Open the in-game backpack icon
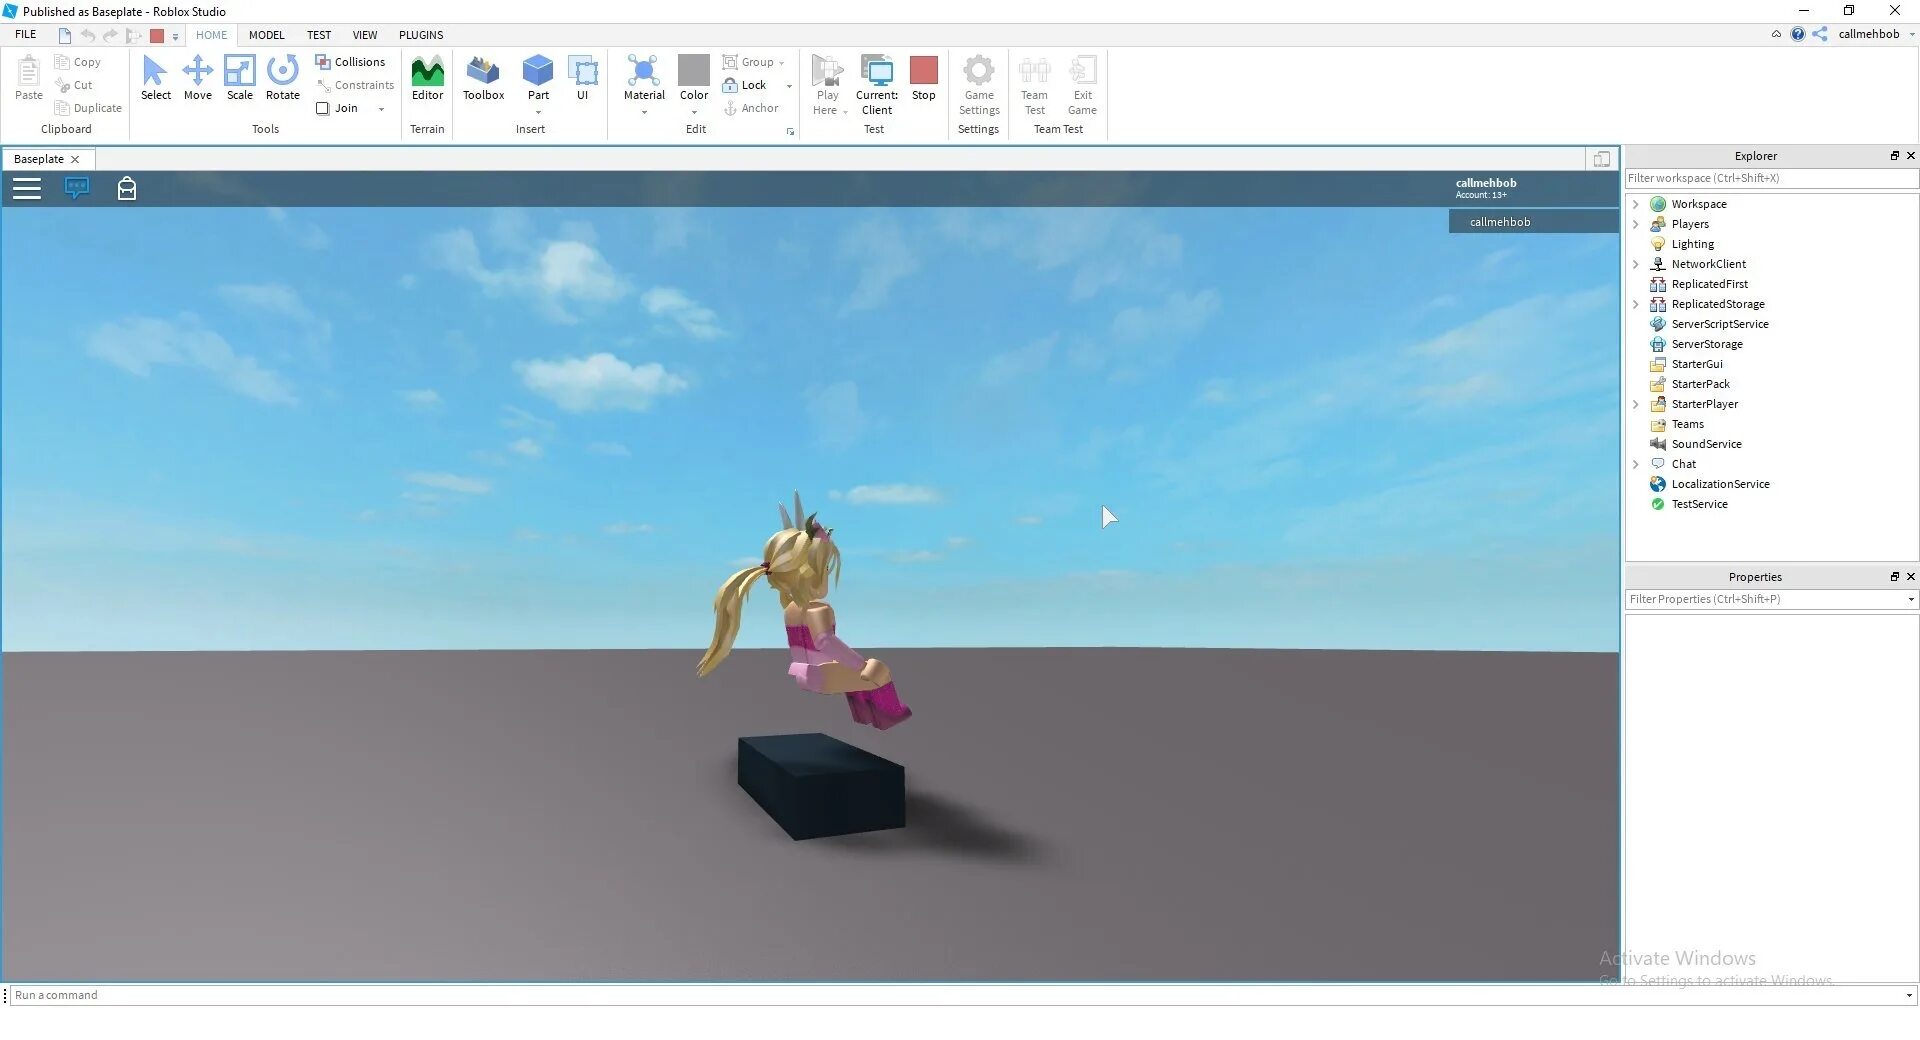This screenshot has height=1040, width=1920. pyautogui.click(x=127, y=188)
